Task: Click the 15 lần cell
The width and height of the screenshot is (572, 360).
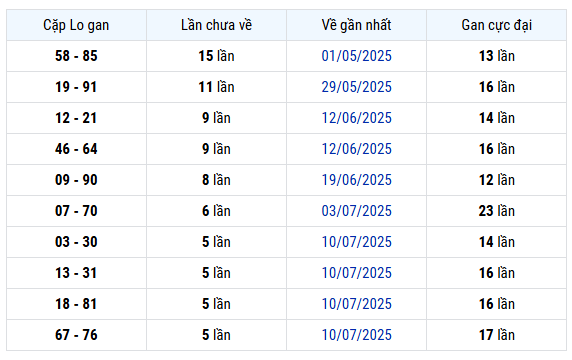Action: [x=216, y=56]
